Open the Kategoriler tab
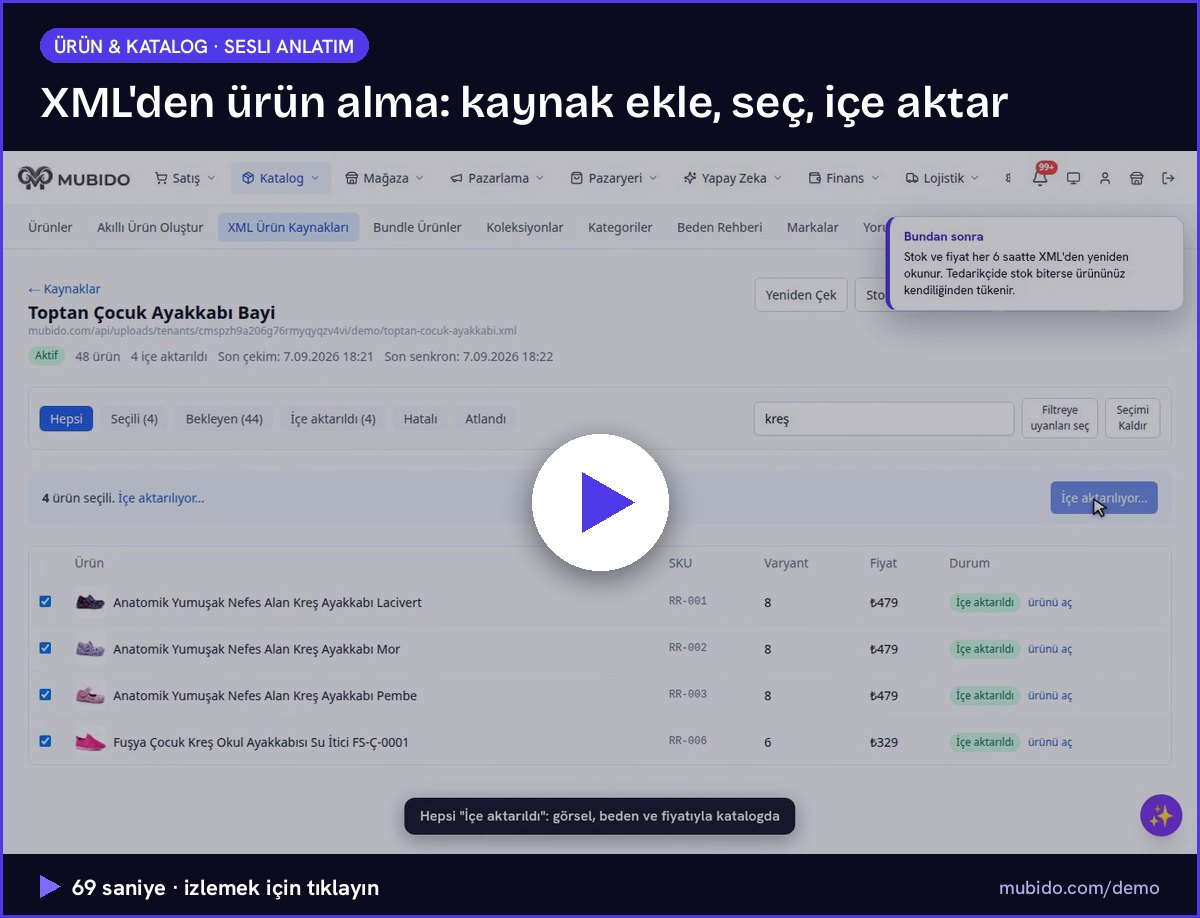The width and height of the screenshot is (1200, 918). 620,227
